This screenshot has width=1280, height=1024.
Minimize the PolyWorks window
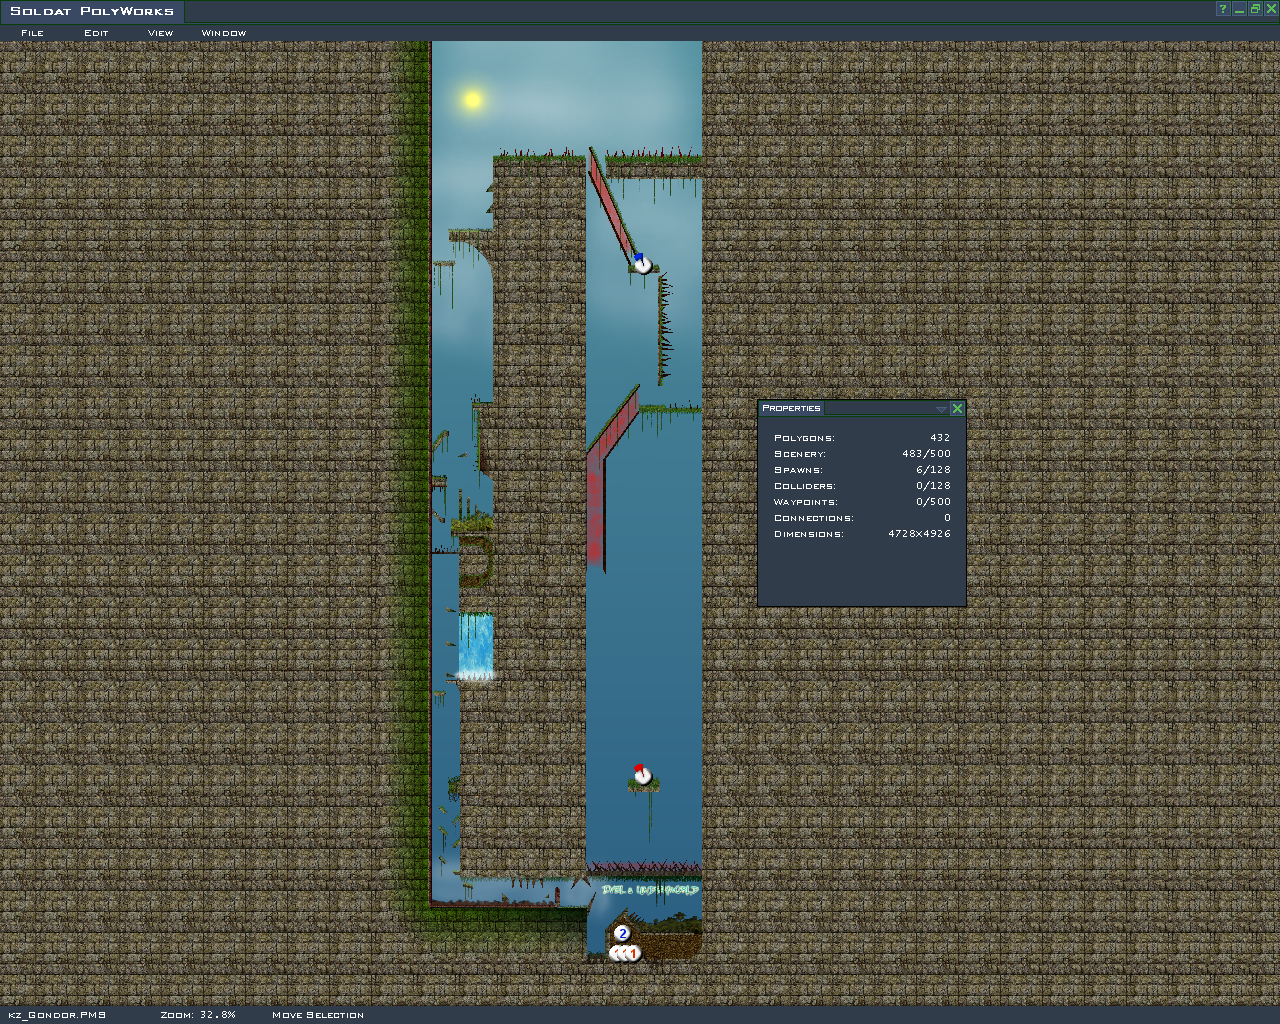pyautogui.click(x=1239, y=9)
